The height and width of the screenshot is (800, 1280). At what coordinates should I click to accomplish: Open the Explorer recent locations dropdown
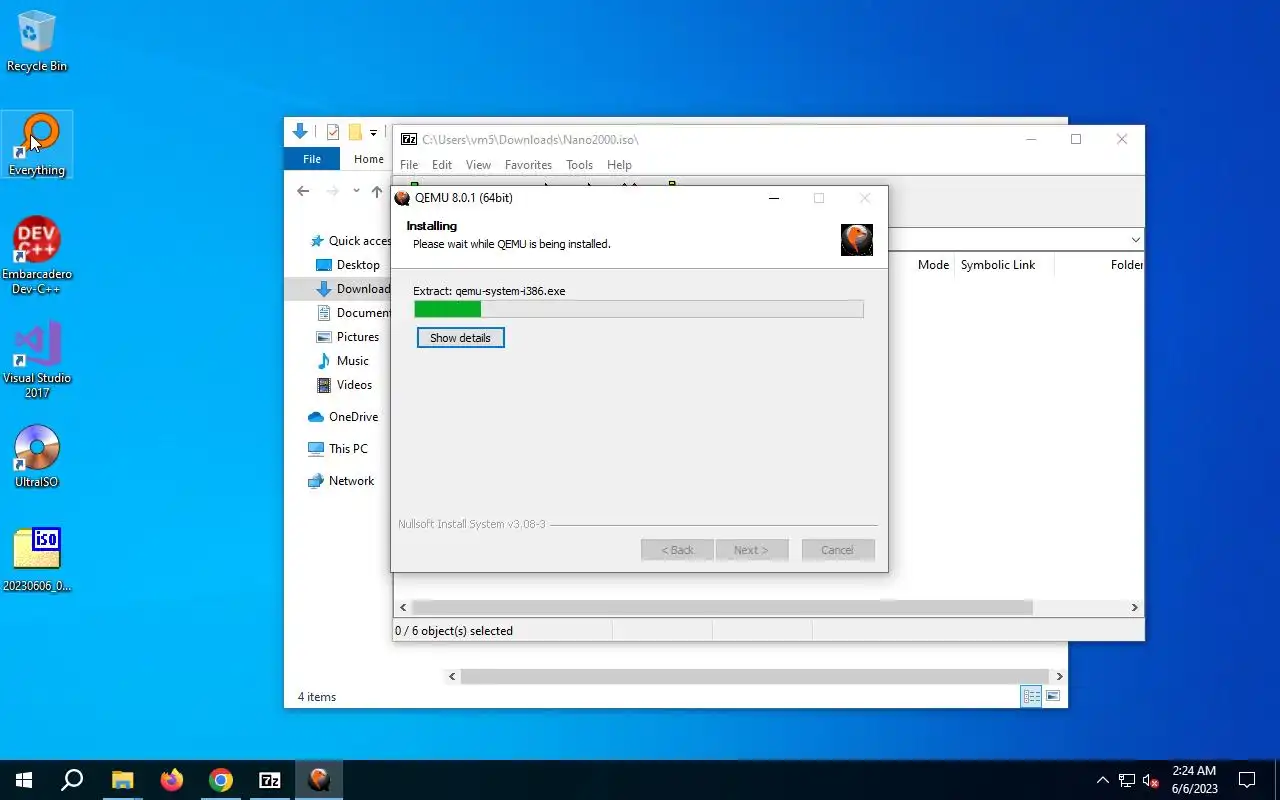pyautogui.click(x=356, y=191)
